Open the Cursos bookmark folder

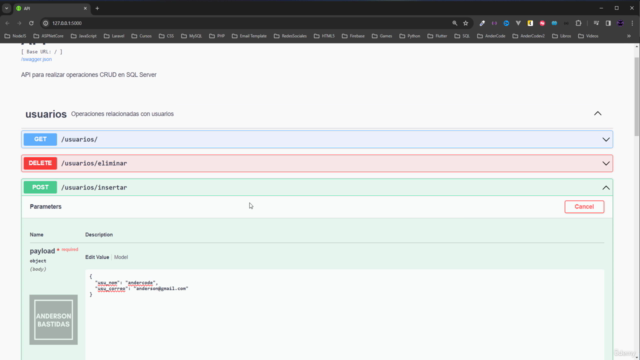coord(141,36)
